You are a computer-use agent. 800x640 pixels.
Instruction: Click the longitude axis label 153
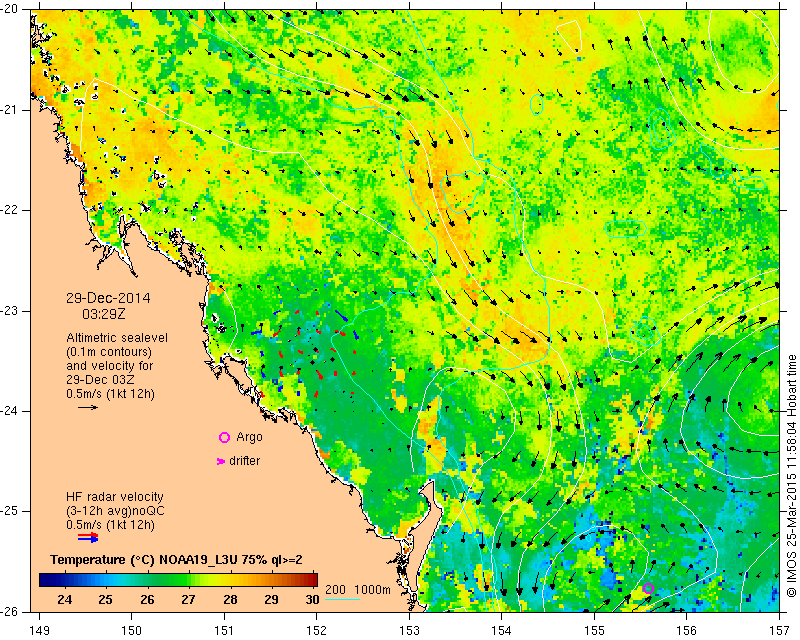click(x=410, y=631)
